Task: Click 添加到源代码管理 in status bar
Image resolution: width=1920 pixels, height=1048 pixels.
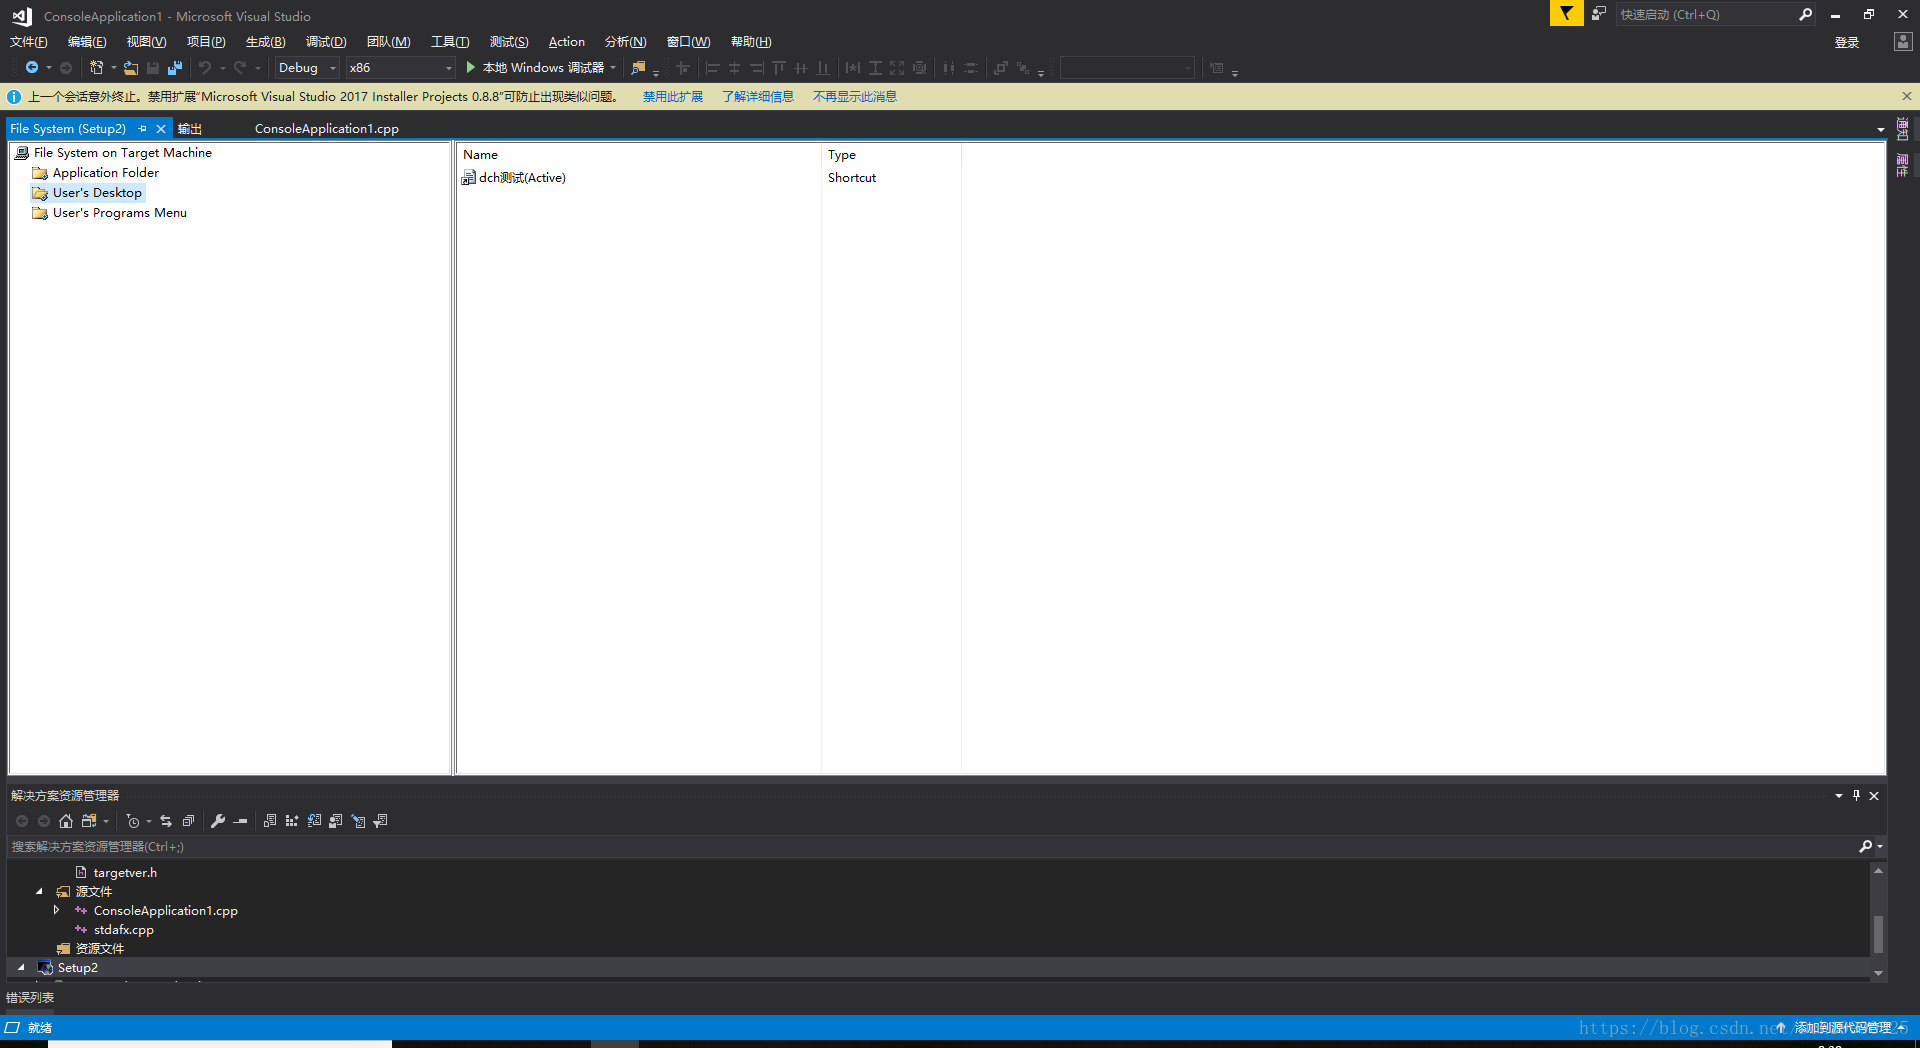Action: point(1842,1028)
